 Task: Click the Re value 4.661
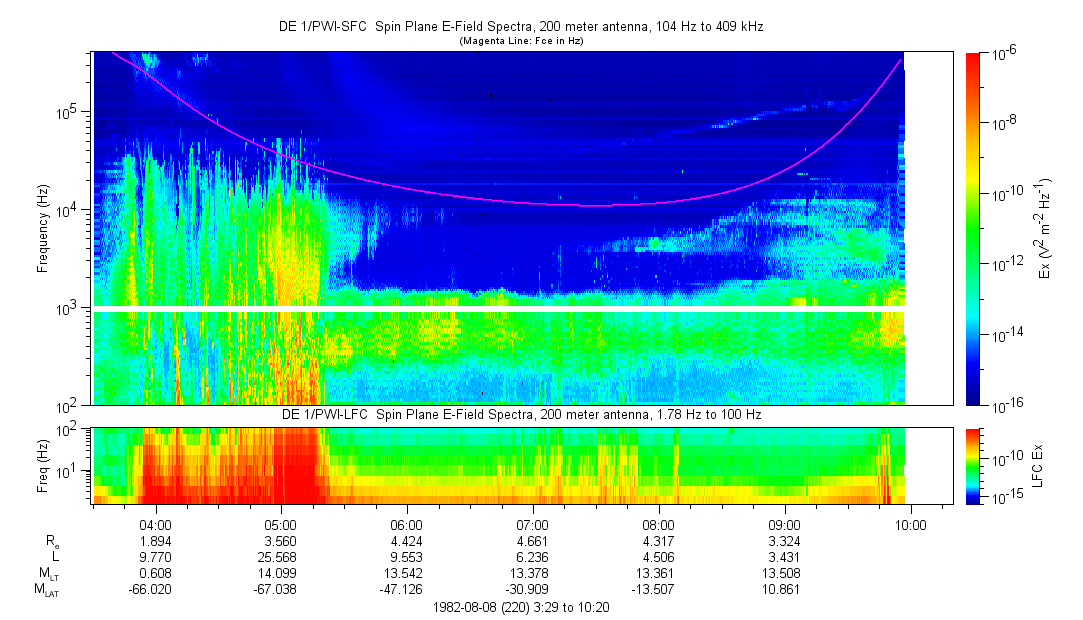(x=533, y=541)
